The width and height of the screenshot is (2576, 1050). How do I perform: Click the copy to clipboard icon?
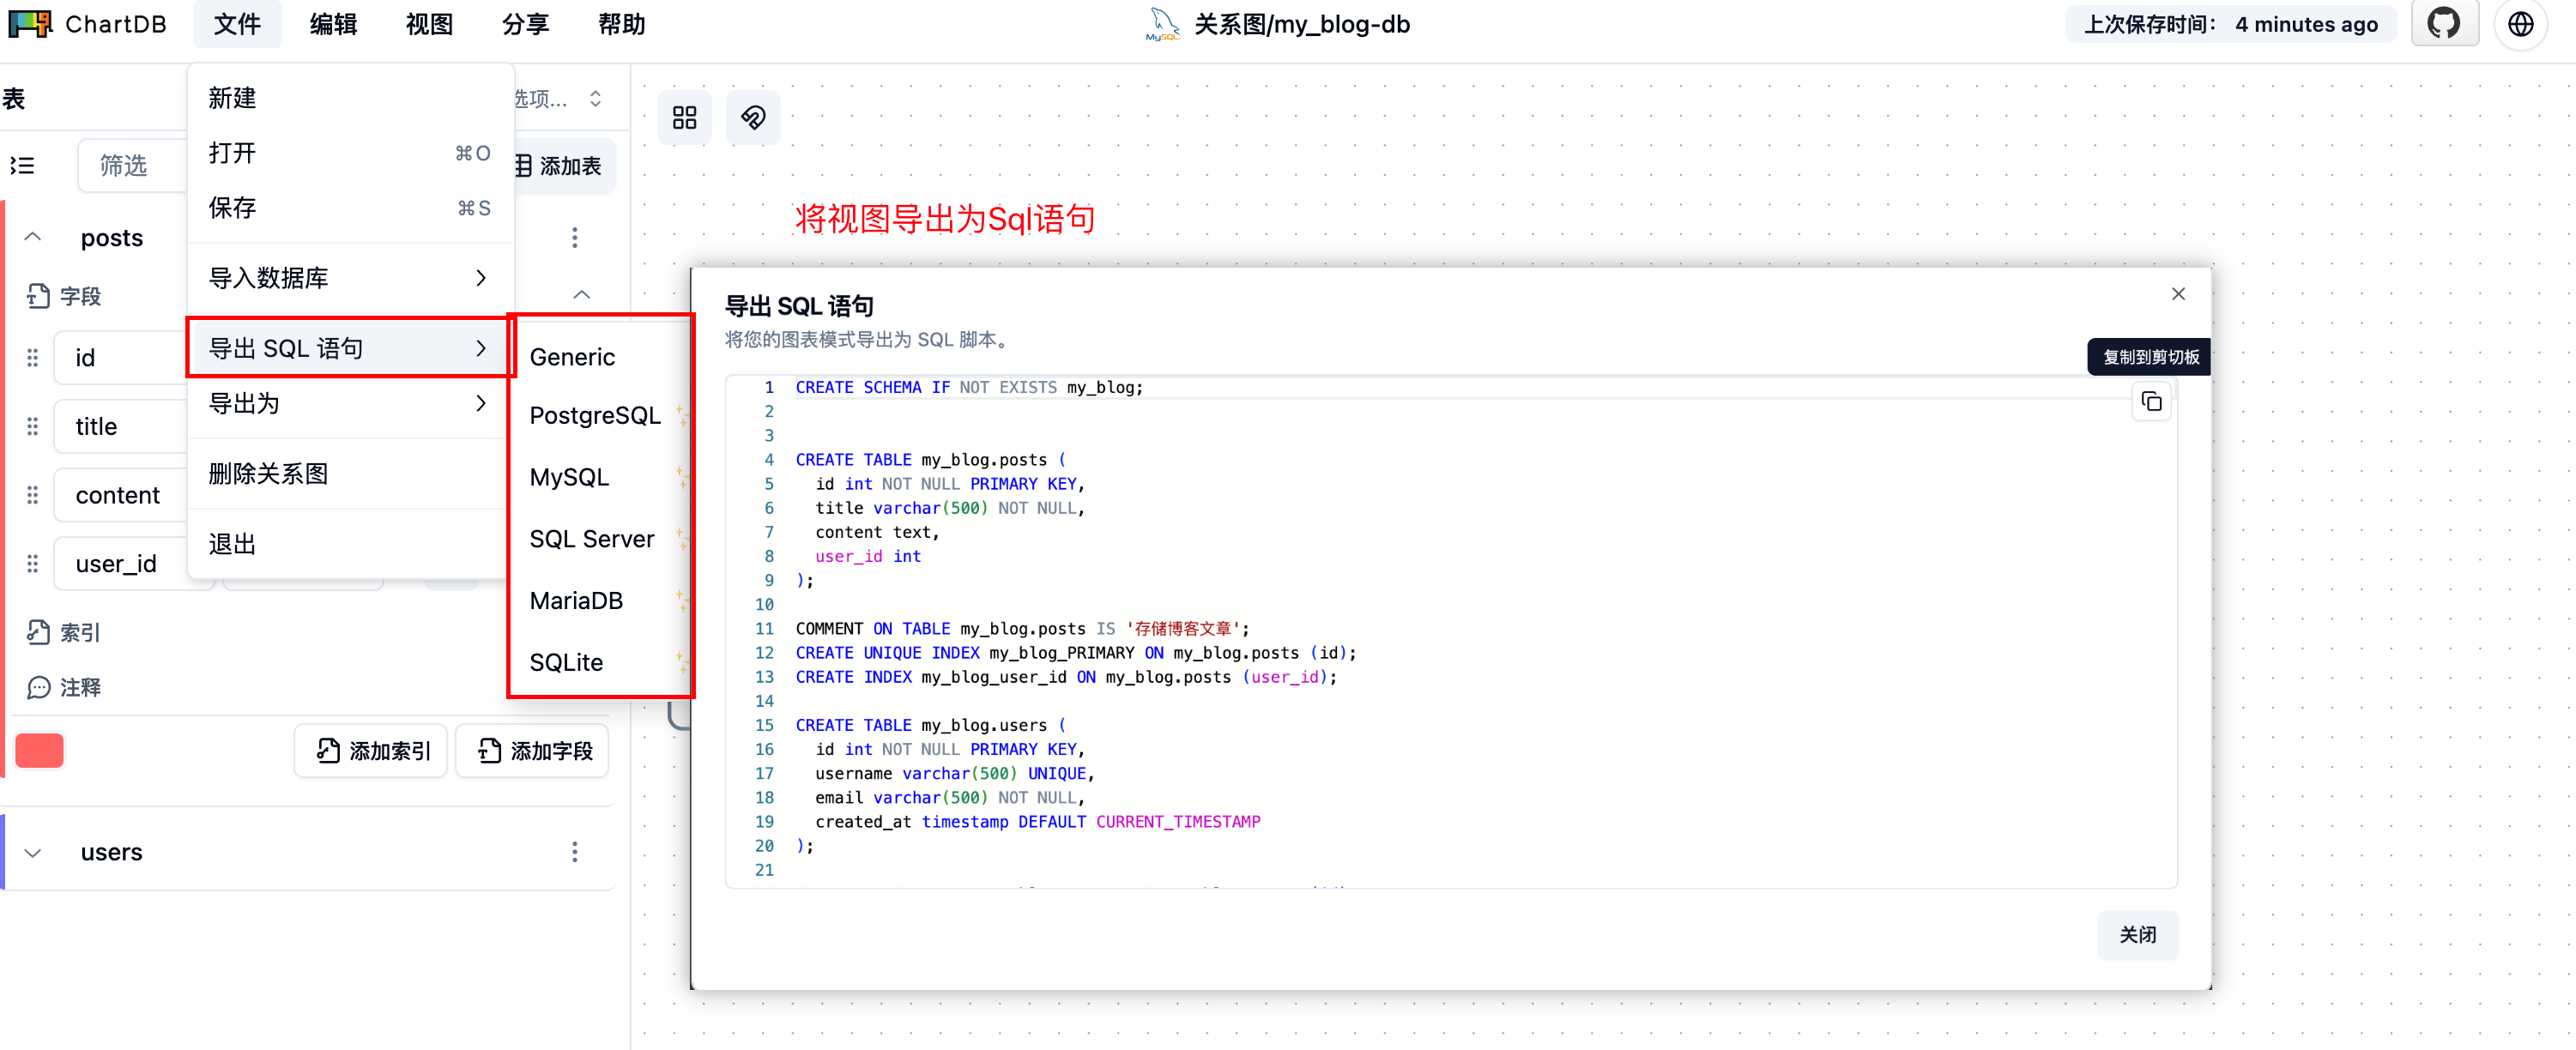click(x=2151, y=402)
